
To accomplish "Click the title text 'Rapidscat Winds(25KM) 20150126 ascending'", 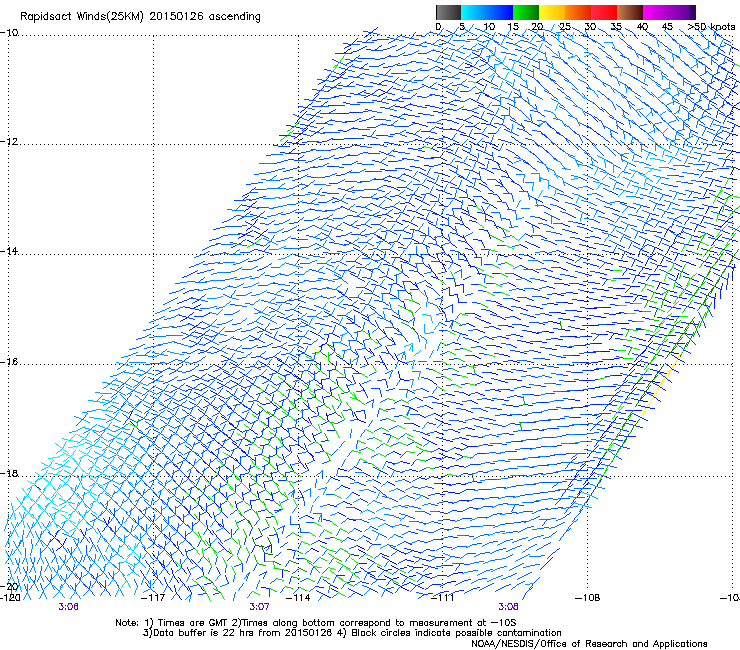I will (140, 17).
